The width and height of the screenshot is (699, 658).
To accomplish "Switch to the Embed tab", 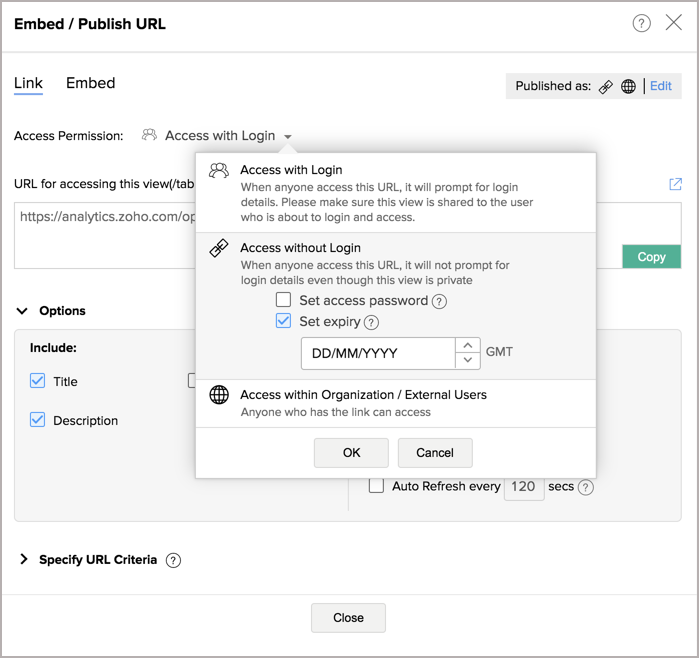I will [x=91, y=83].
